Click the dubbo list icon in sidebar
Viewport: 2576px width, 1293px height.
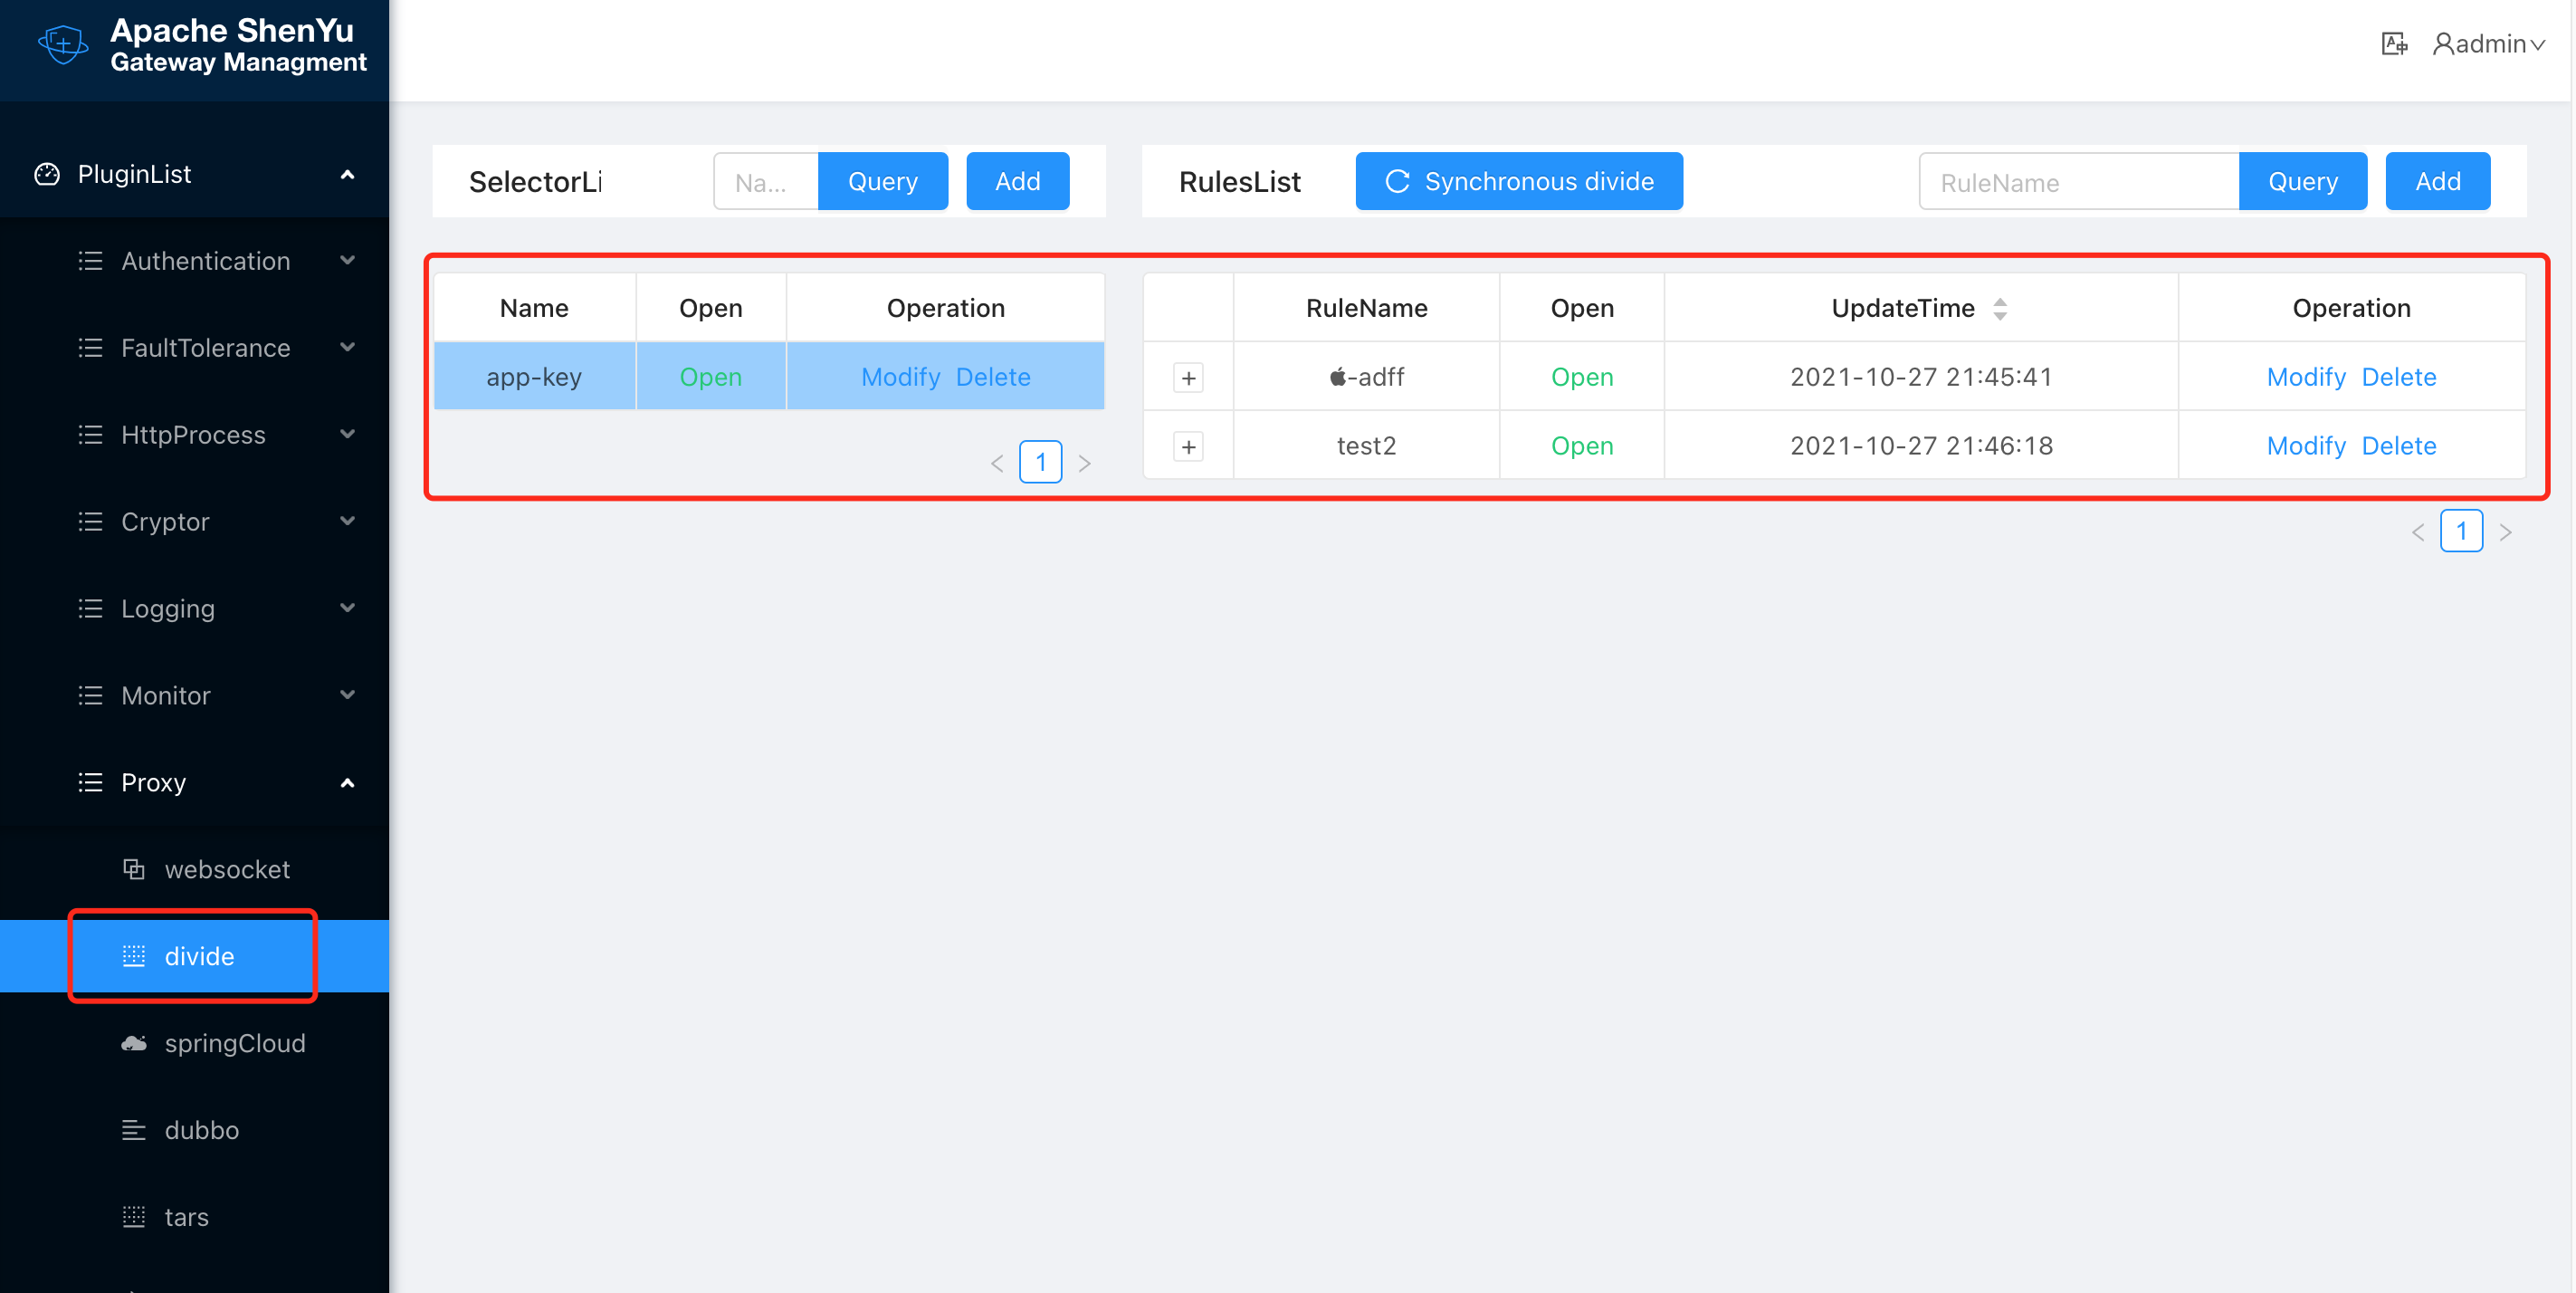click(133, 1130)
